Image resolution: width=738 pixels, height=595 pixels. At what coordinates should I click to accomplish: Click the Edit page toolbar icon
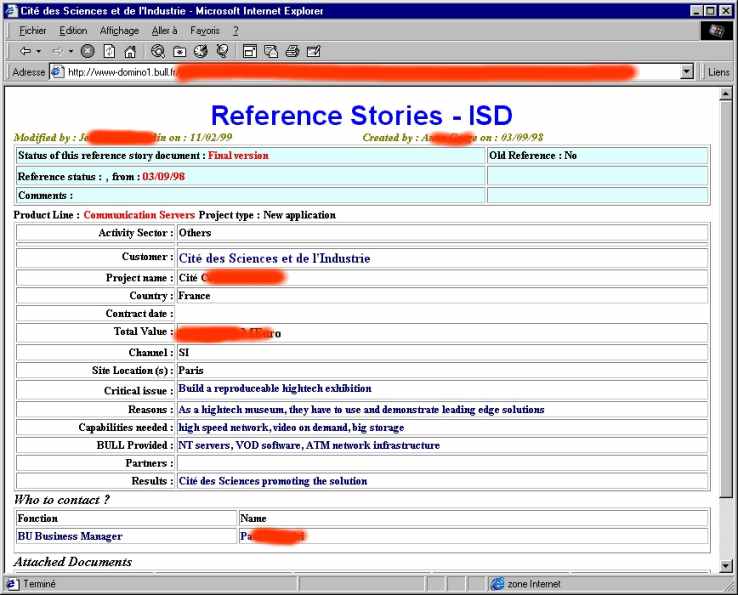point(313,51)
